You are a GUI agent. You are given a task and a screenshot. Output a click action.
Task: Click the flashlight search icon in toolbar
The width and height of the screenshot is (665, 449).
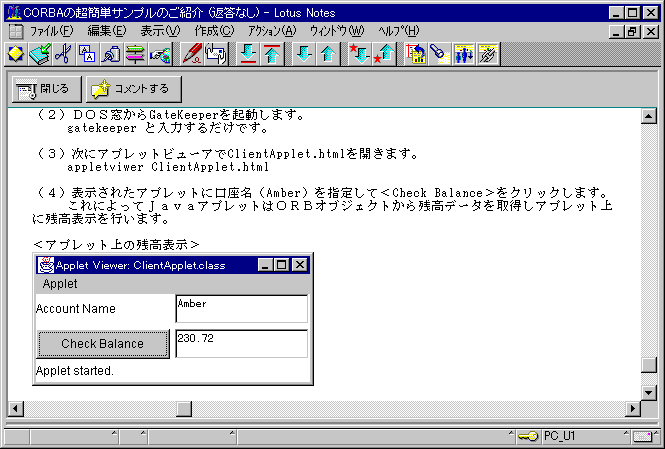tap(439, 53)
